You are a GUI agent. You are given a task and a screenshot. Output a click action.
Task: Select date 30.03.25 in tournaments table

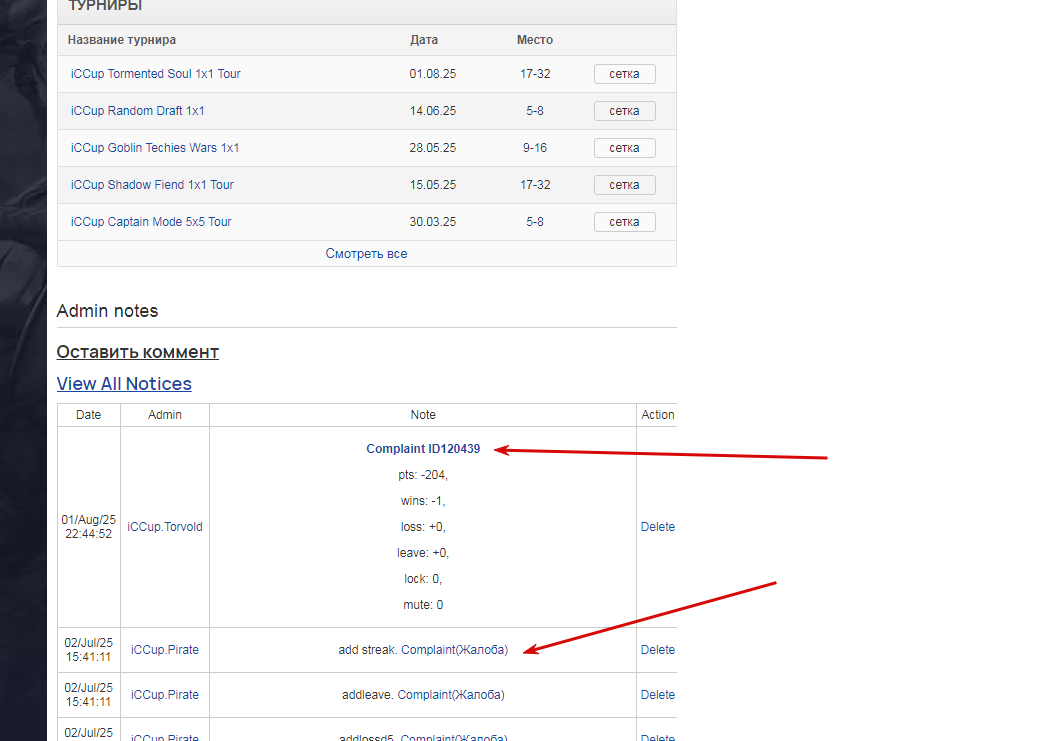pos(433,222)
